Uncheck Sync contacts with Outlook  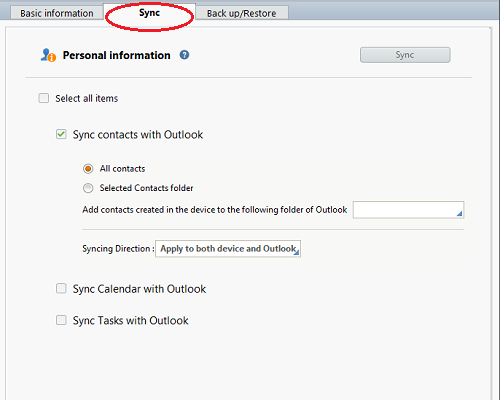[61, 134]
